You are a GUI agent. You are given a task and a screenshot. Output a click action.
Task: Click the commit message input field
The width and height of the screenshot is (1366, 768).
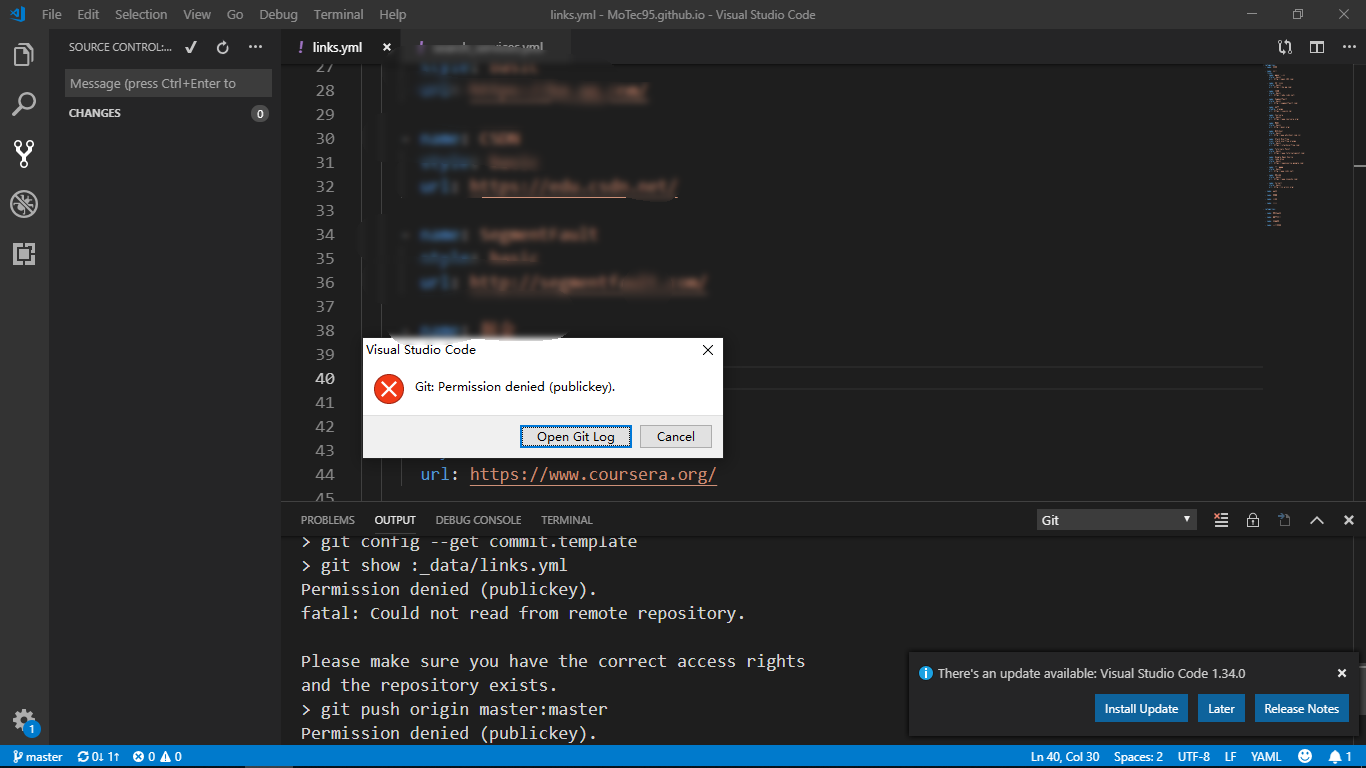[168, 82]
